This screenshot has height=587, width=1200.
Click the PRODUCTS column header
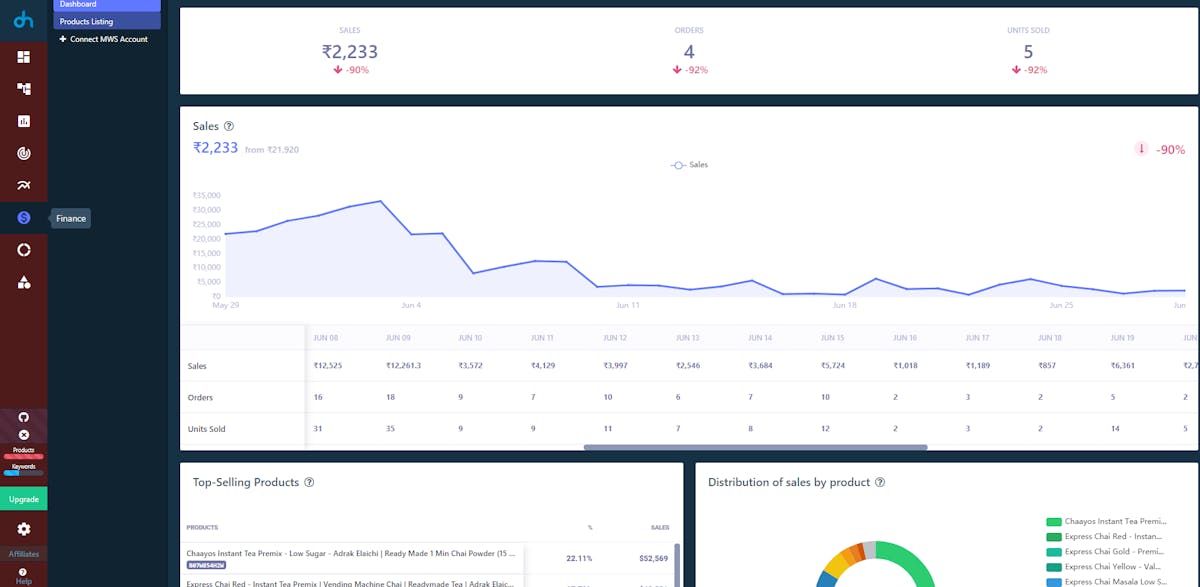(x=202, y=527)
